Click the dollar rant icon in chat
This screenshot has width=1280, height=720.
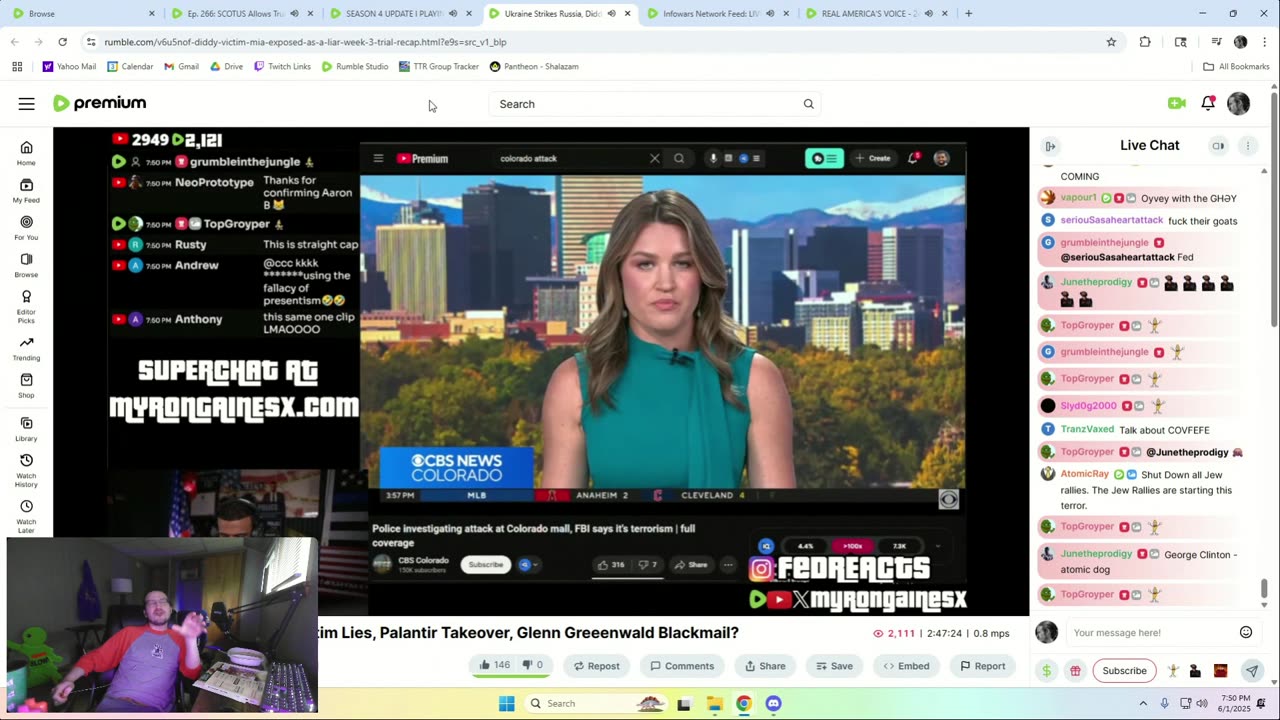tap(1046, 671)
